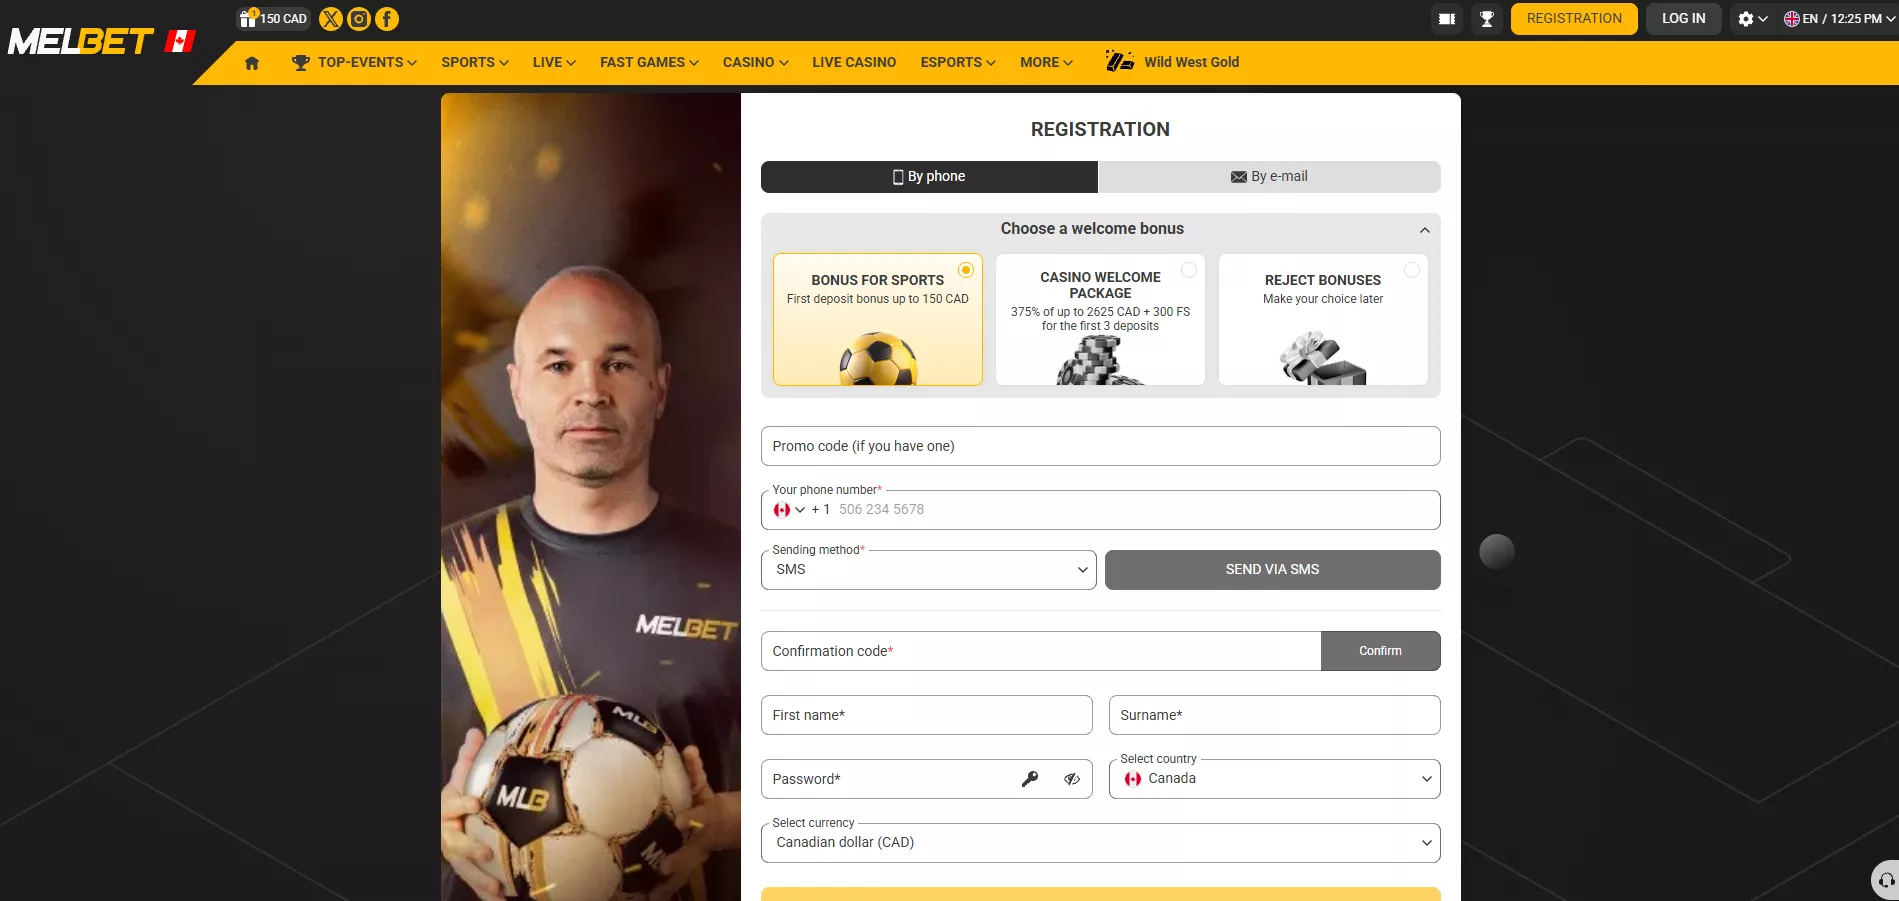The height and width of the screenshot is (901, 1899).
Task: Open the trophy results icon in header
Action: point(1487,19)
